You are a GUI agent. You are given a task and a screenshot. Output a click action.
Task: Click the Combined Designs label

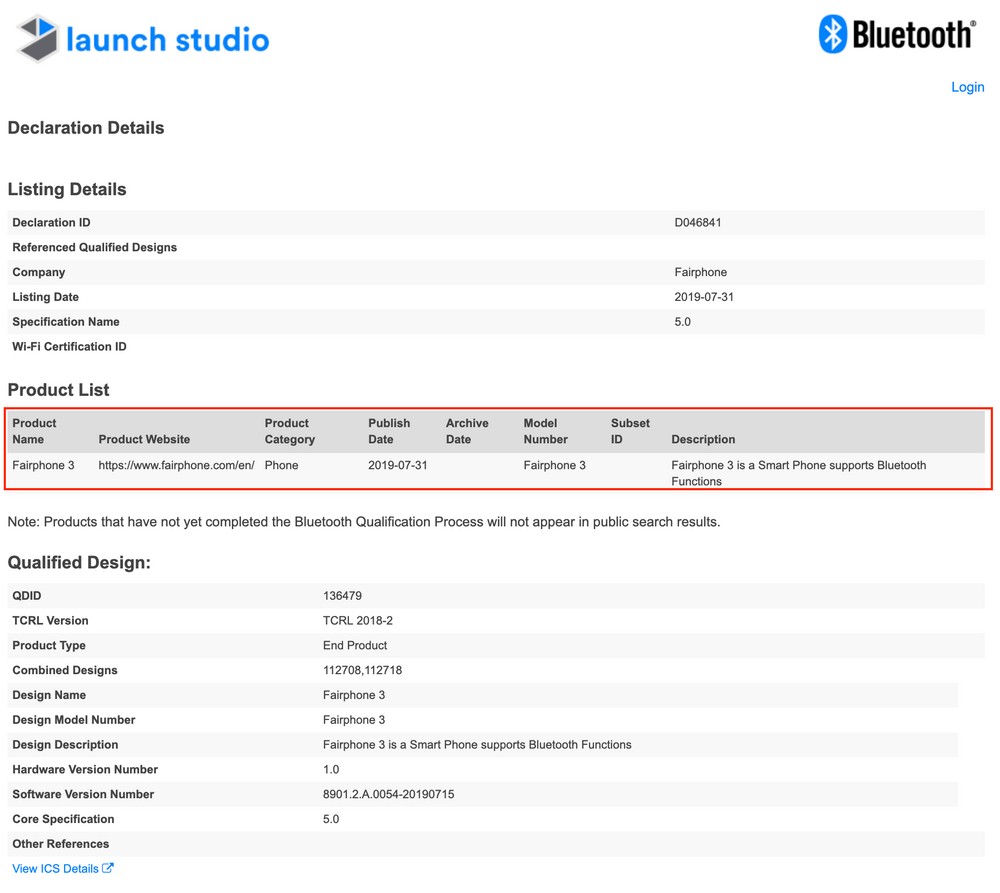[65, 670]
